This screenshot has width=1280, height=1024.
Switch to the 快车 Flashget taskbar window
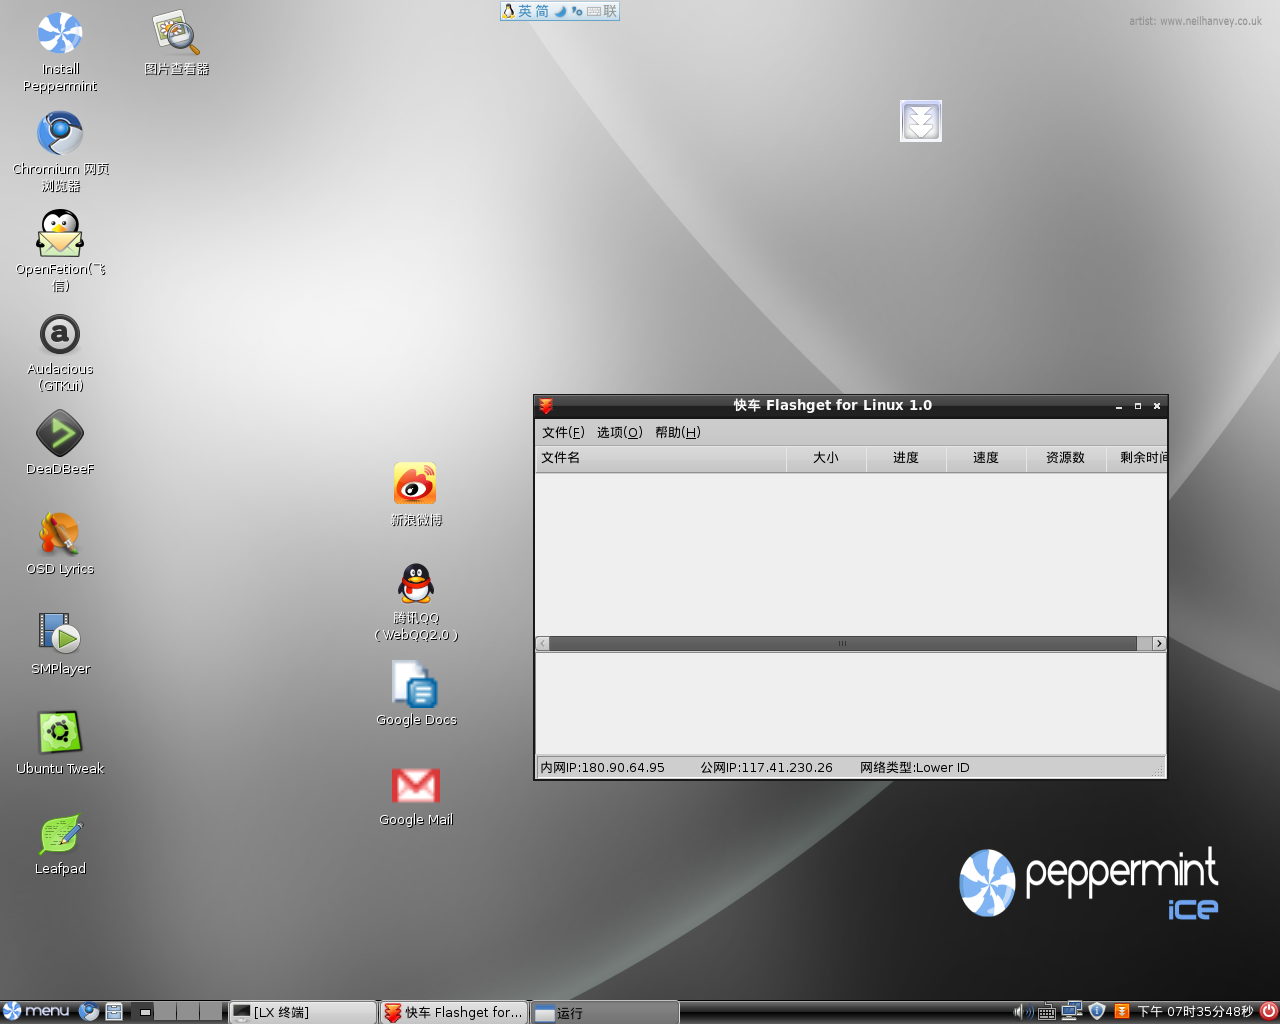point(454,1012)
